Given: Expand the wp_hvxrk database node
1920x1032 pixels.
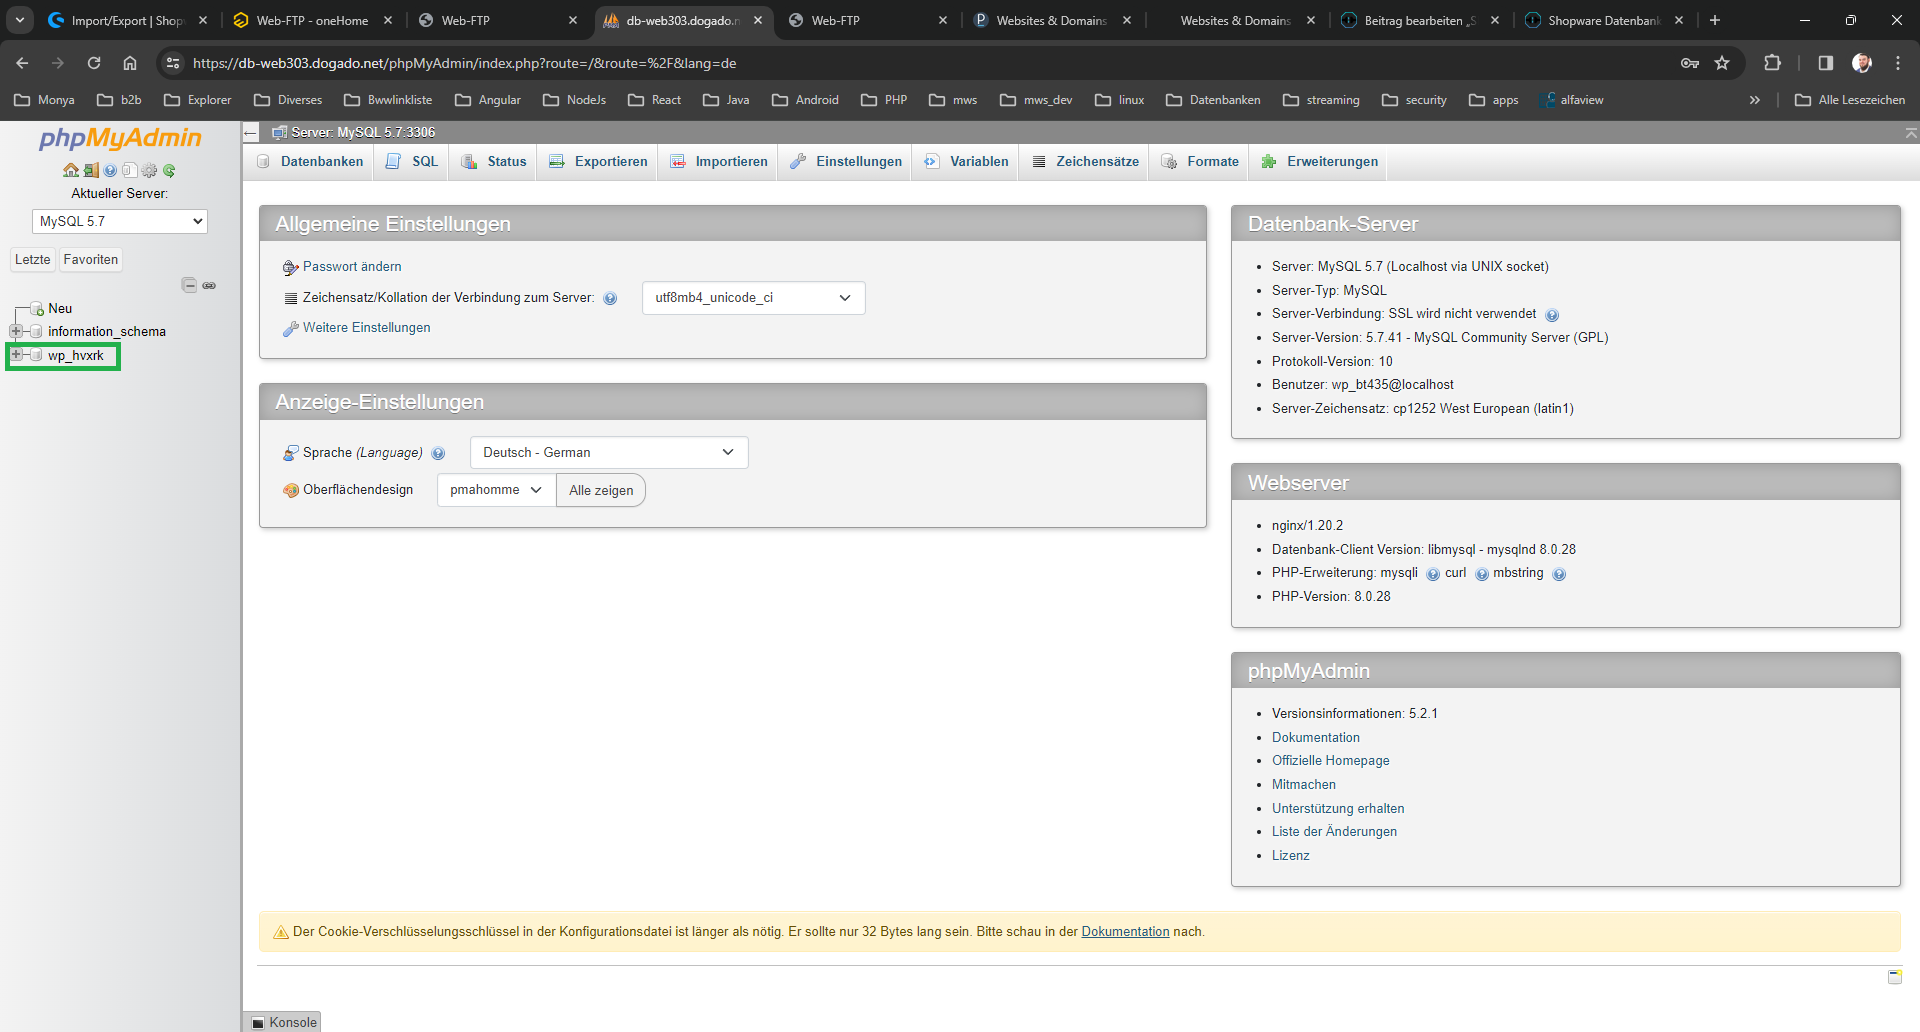Looking at the screenshot, I should (16, 355).
